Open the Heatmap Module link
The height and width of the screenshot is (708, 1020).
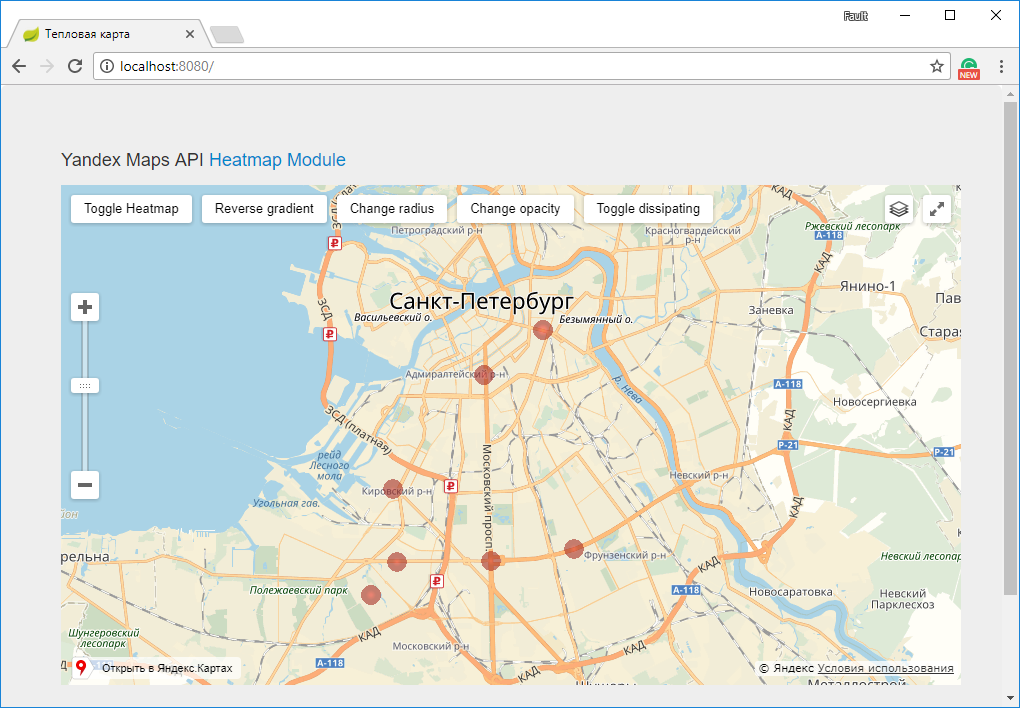277,160
